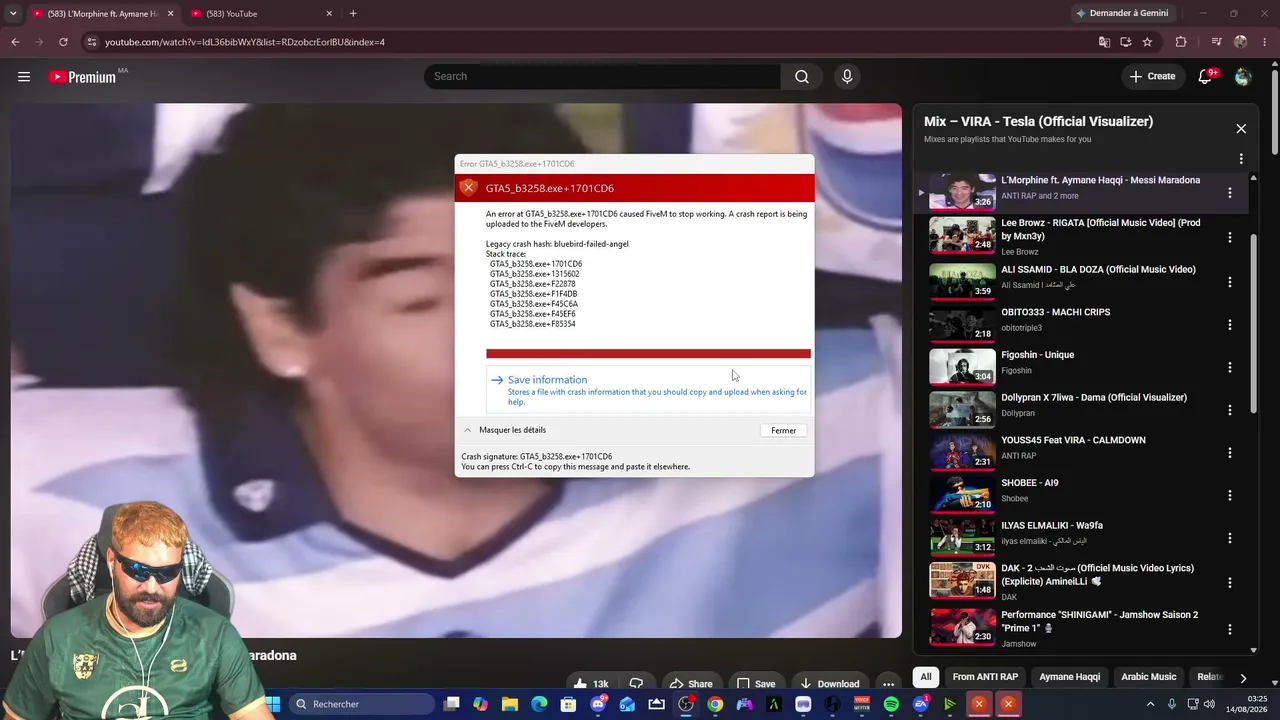Open File Explorer from the taskbar

click(x=510, y=704)
